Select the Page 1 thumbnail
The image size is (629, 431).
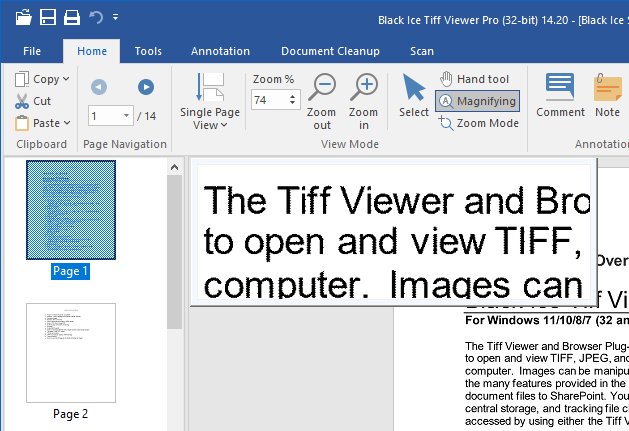click(x=71, y=210)
